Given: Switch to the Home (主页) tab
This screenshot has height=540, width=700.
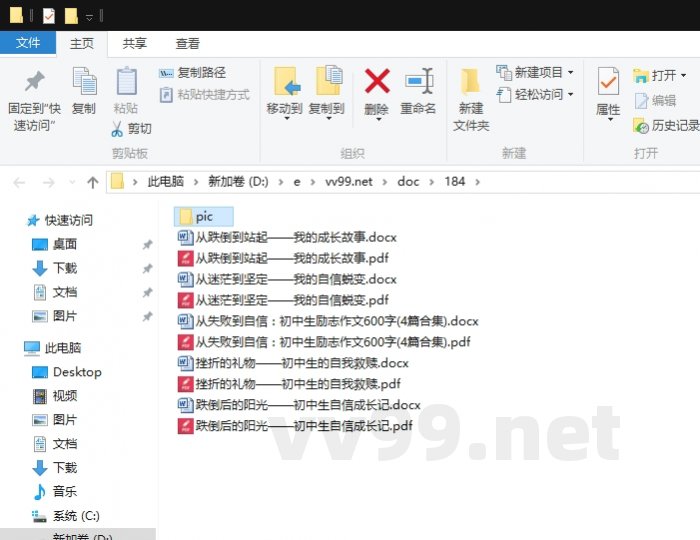Looking at the screenshot, I should point(82,44).
